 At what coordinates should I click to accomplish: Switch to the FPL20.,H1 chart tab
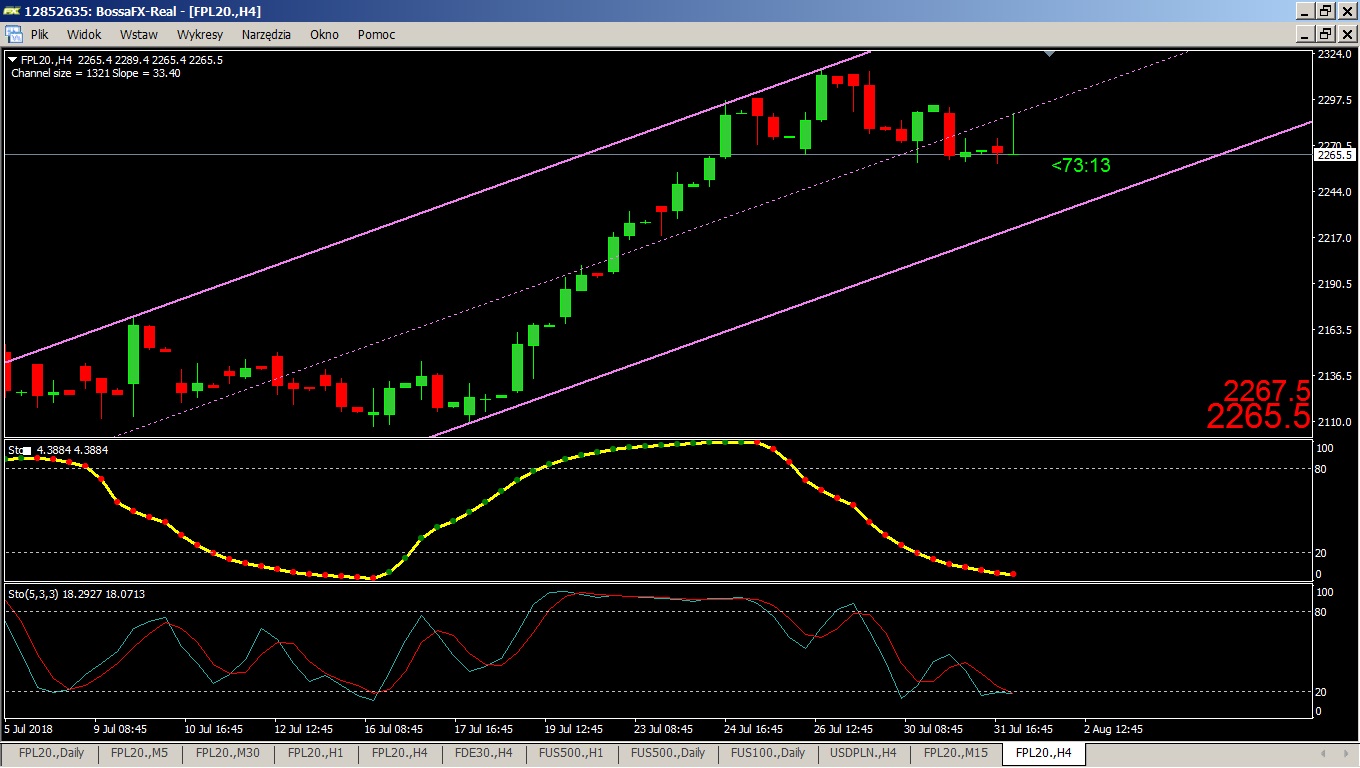(315, 753)
